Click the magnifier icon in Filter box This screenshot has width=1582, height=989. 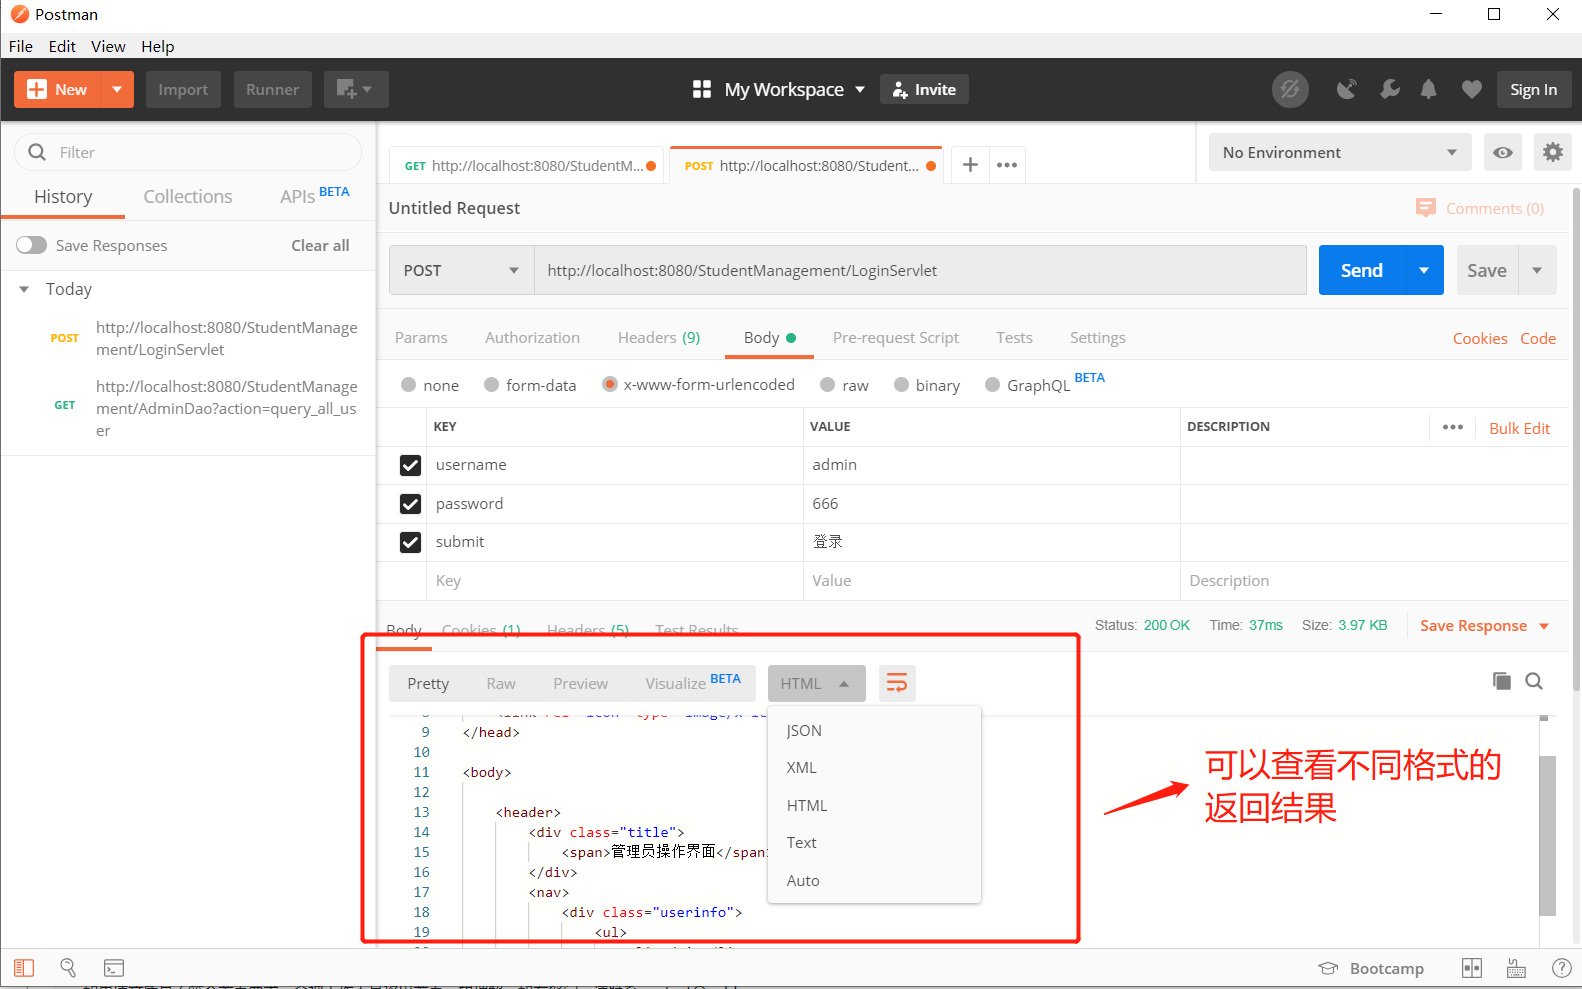pyautogui.click(x=37, y=152)
